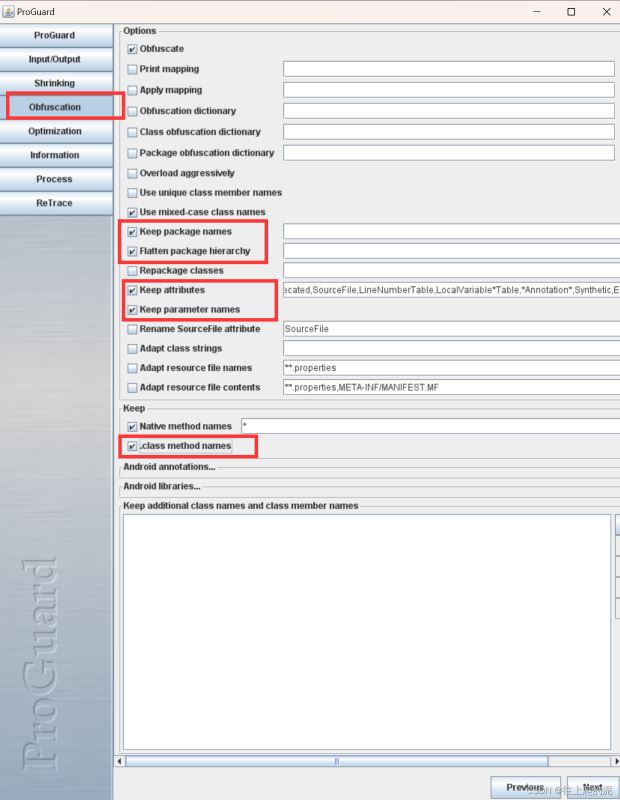
Task: Enable Rename SourceFile attribute checkbox
Action: 132,329
